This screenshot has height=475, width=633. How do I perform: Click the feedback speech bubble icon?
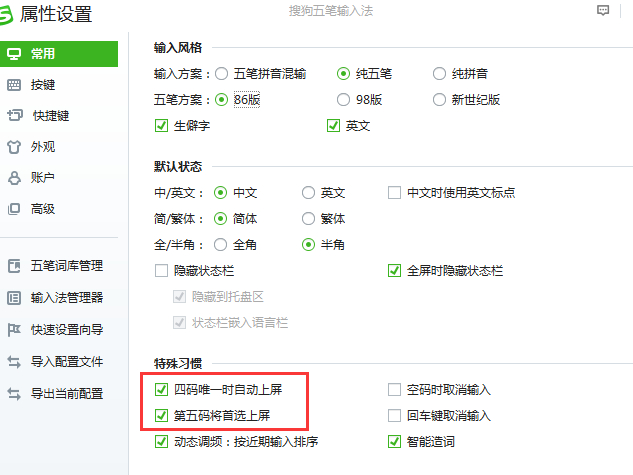tap(603, 10)
